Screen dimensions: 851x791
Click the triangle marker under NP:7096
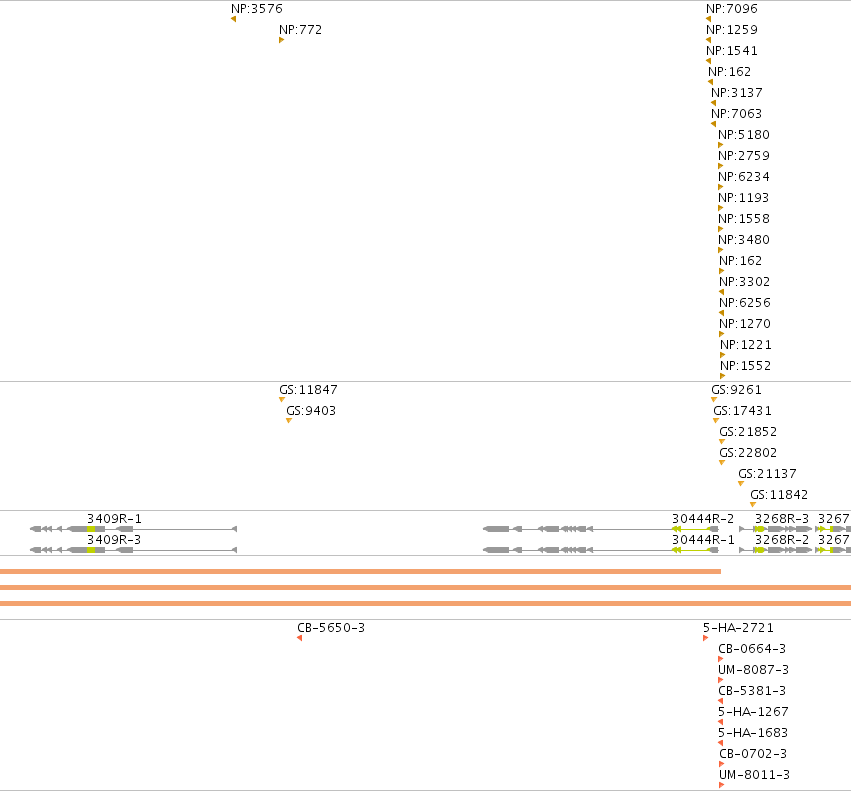click(708, 19)
